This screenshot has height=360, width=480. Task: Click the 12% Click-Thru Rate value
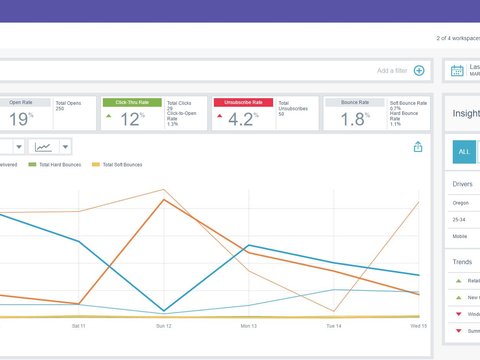(x=132, y=119)
